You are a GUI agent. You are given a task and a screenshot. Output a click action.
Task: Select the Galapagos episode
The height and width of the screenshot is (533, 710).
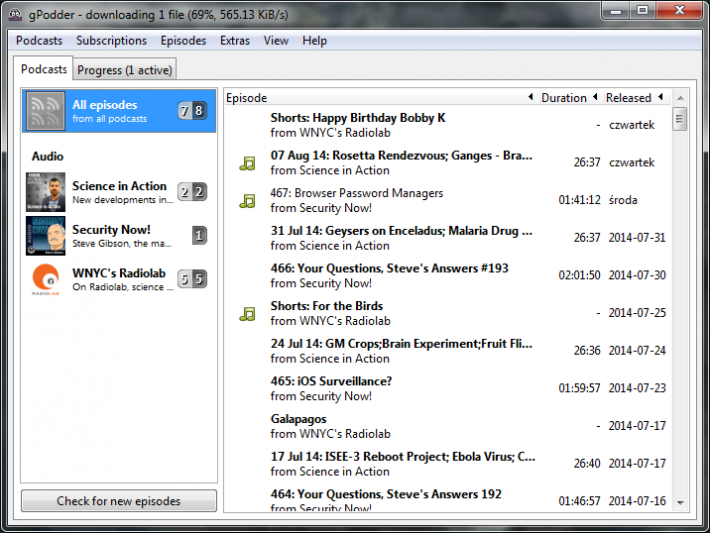pos(447,426)
